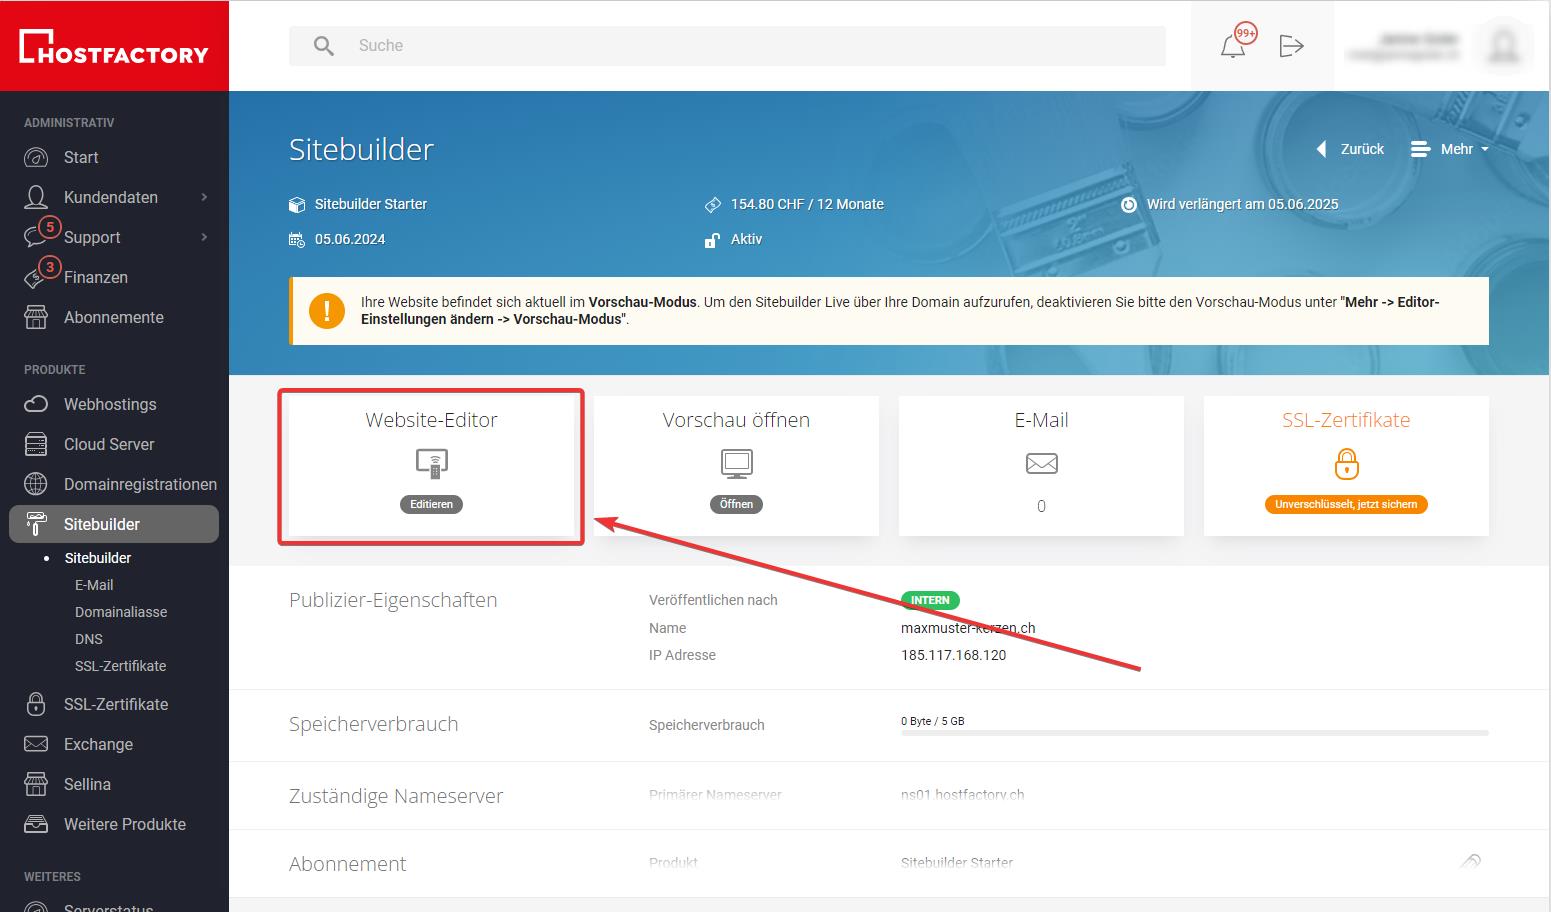Click the Website-Editor monitor icon

pos(432,464)
